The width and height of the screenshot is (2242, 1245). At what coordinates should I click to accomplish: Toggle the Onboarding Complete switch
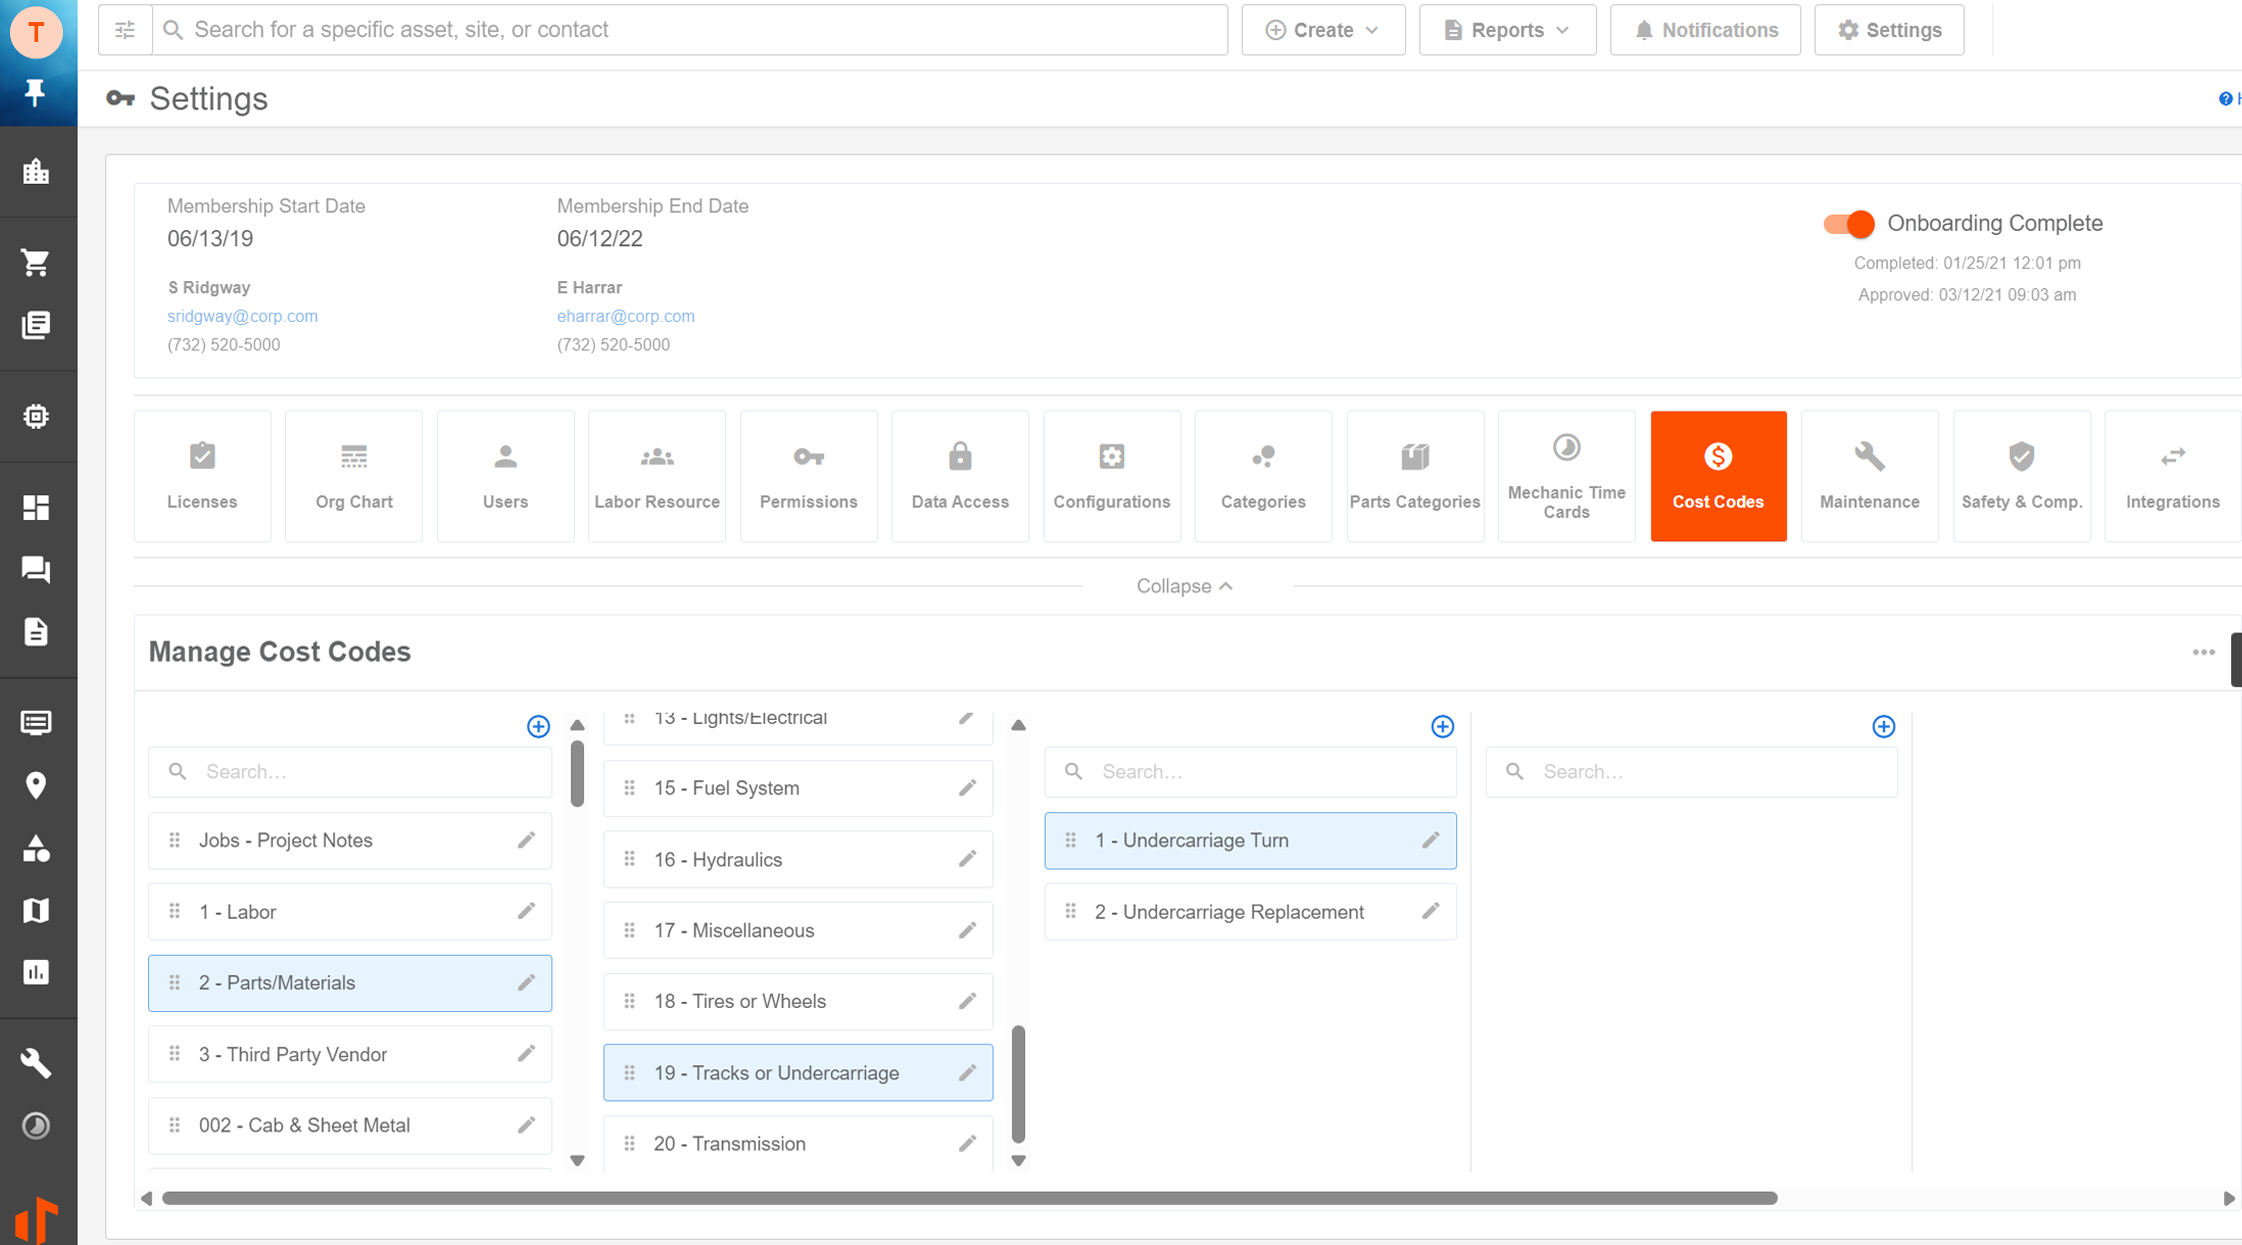pos(1848,224)
